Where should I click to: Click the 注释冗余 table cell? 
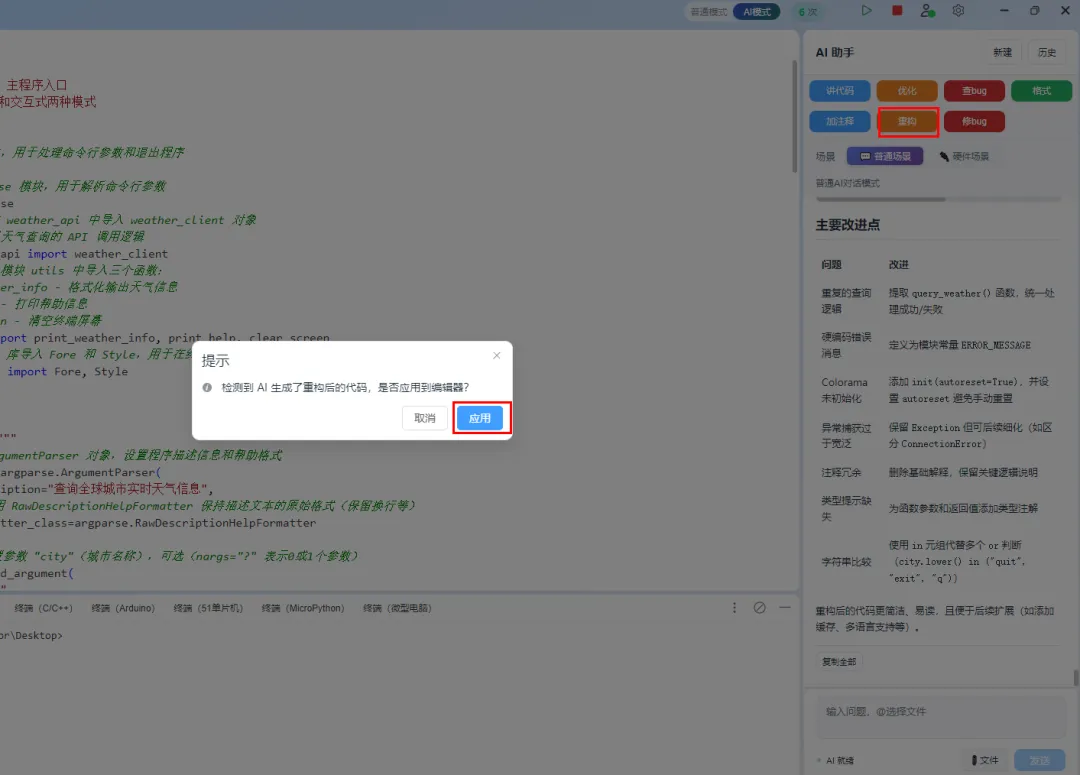841,473
